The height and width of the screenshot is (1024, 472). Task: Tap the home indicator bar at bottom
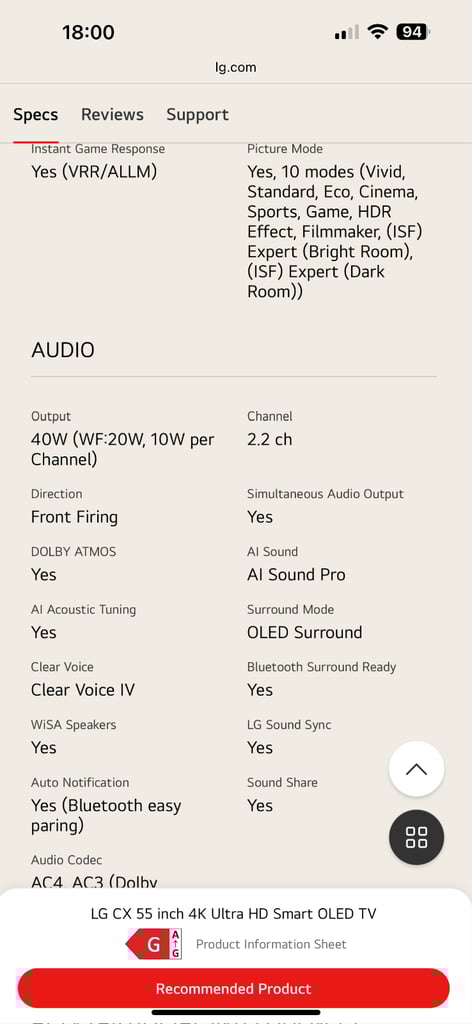[x=236, y=1013]
